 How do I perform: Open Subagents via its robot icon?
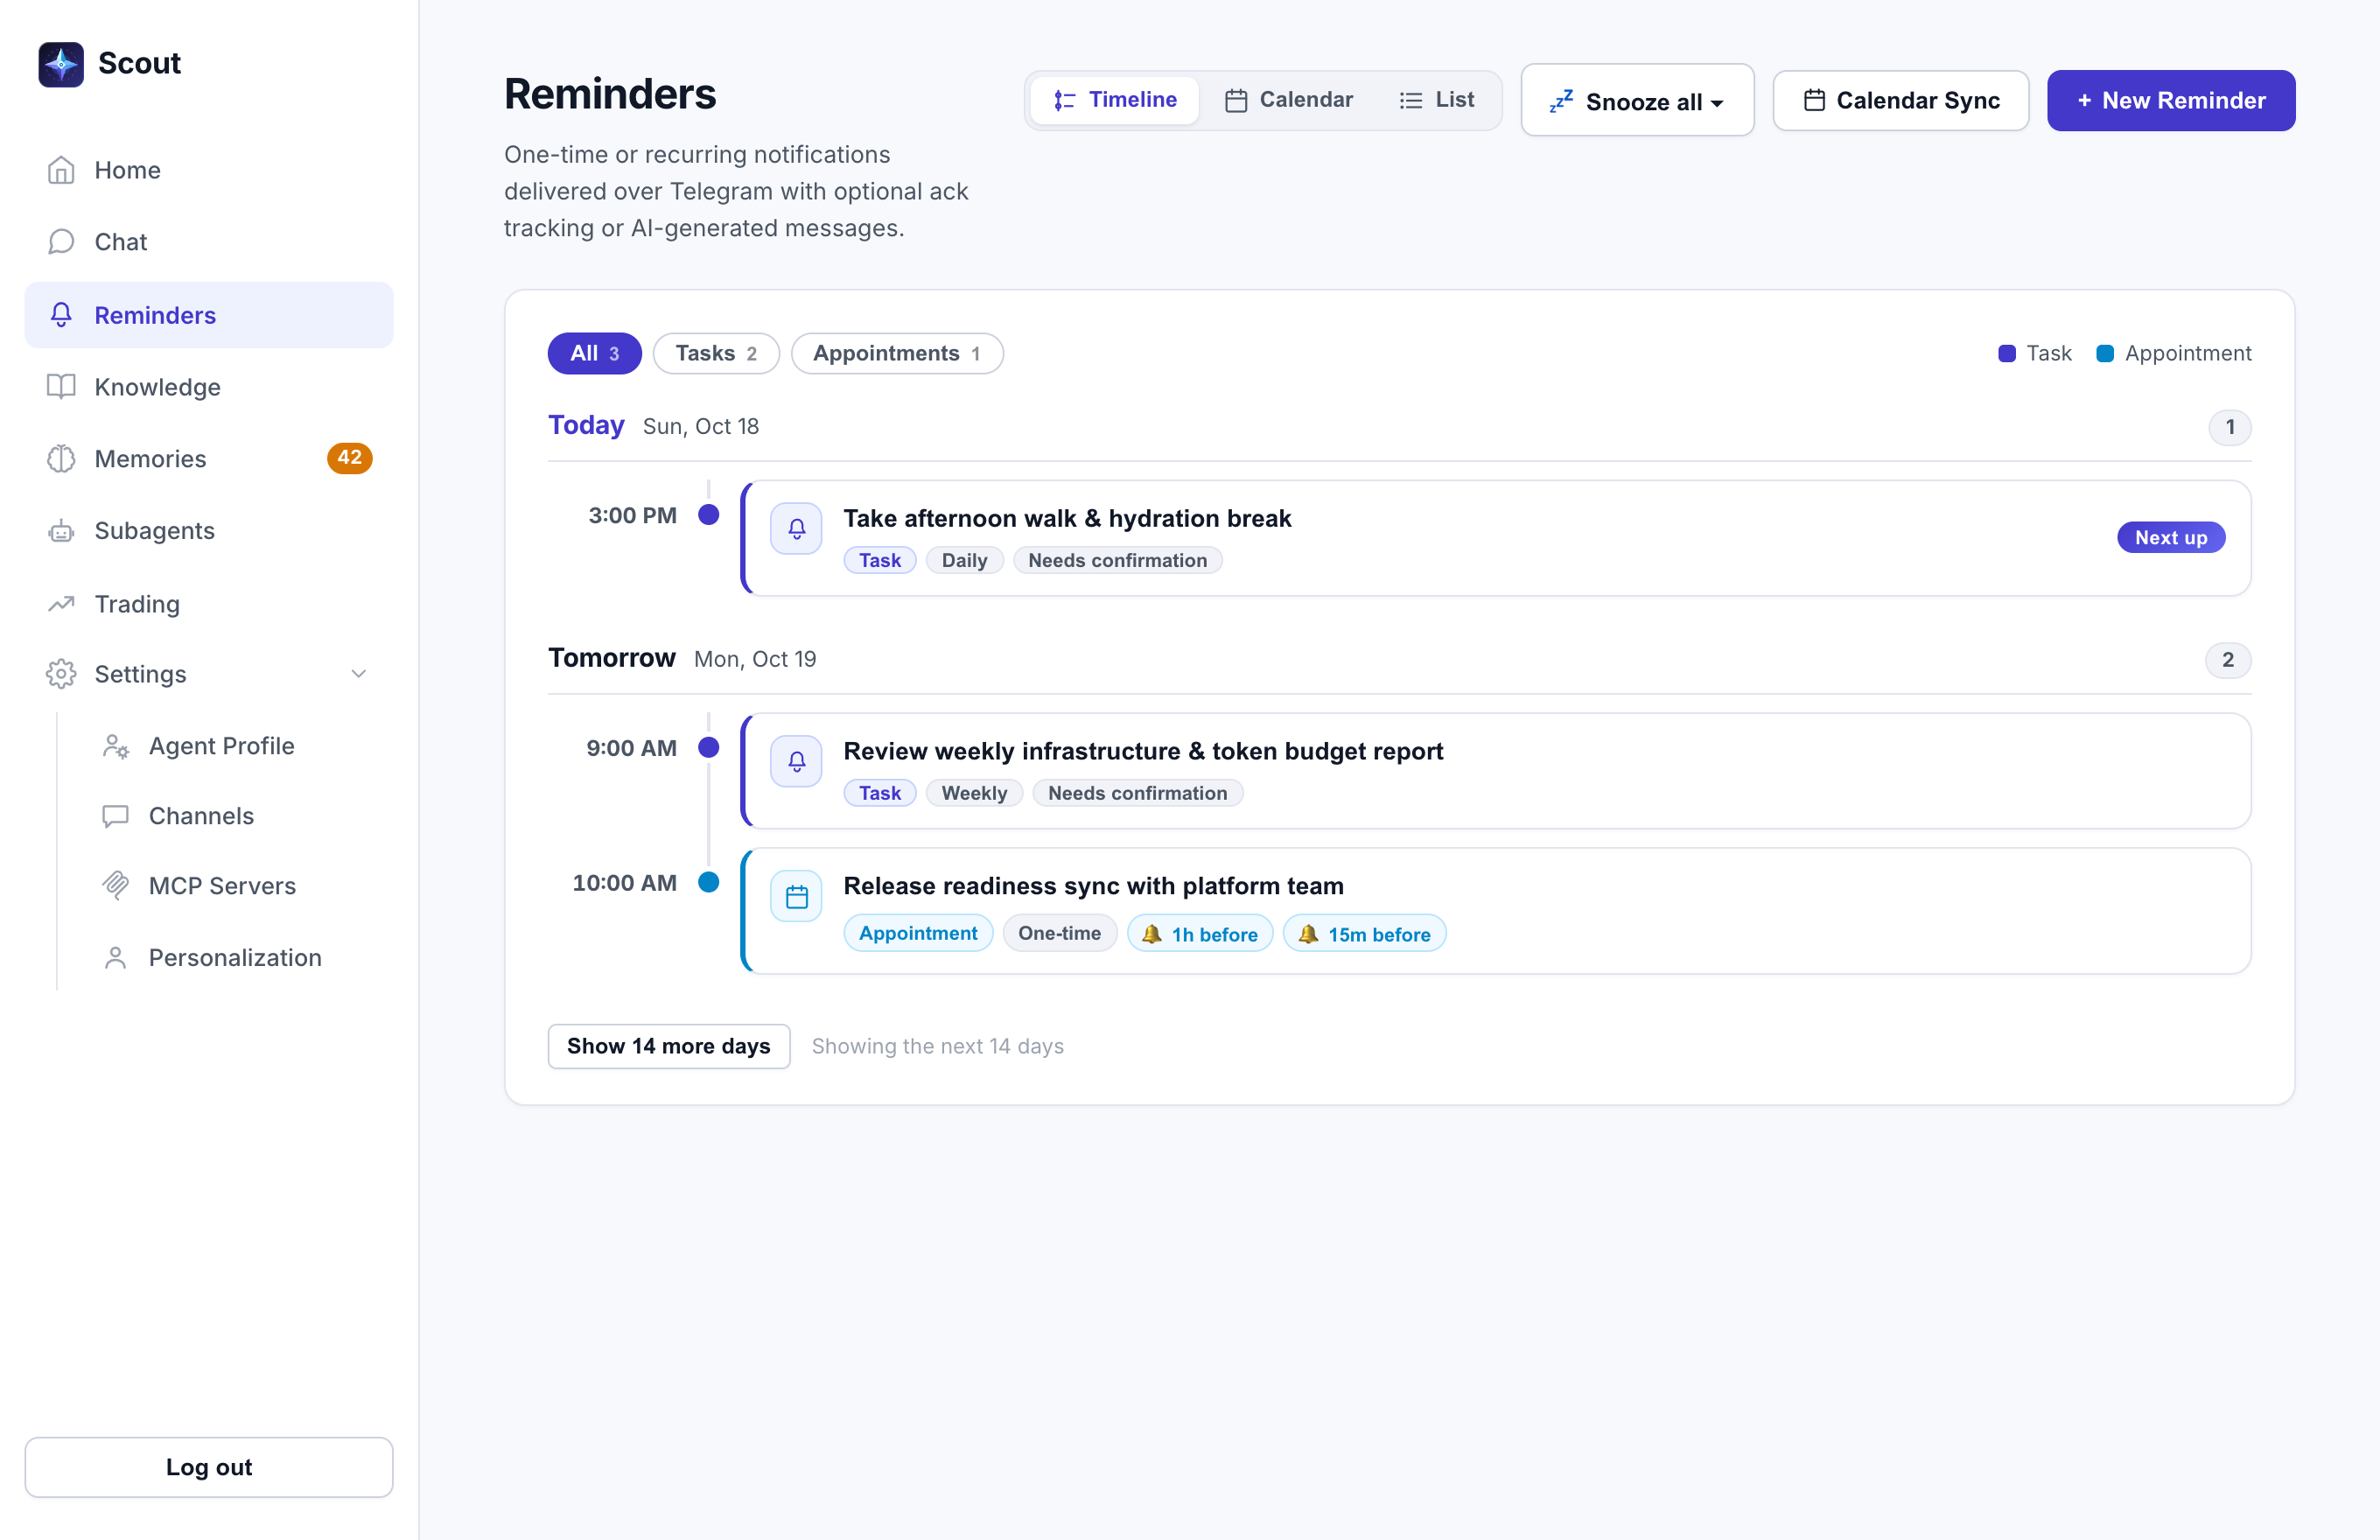(x=61, y=531)
